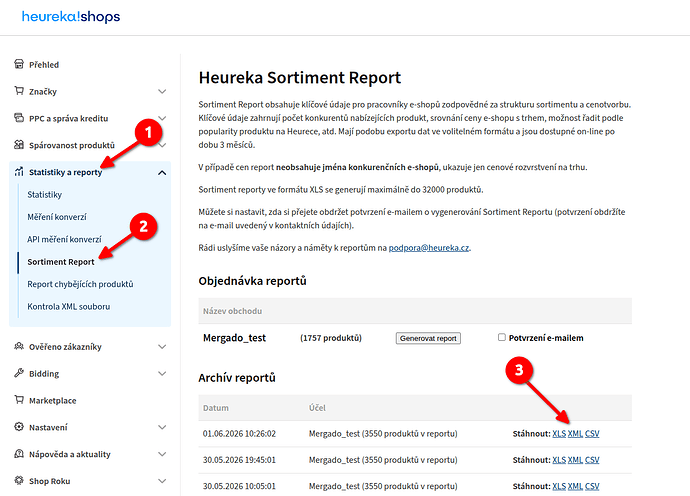Open Měření konverzí submenu item

[57, 217]
